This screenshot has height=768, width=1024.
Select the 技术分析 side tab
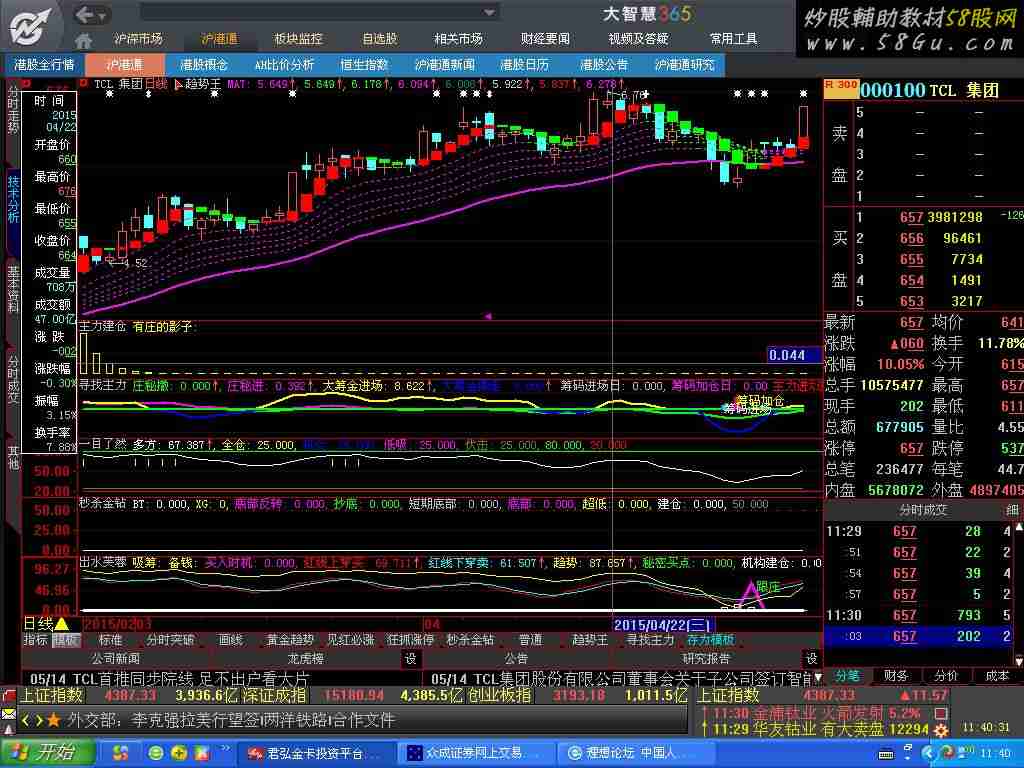point(12,199)
